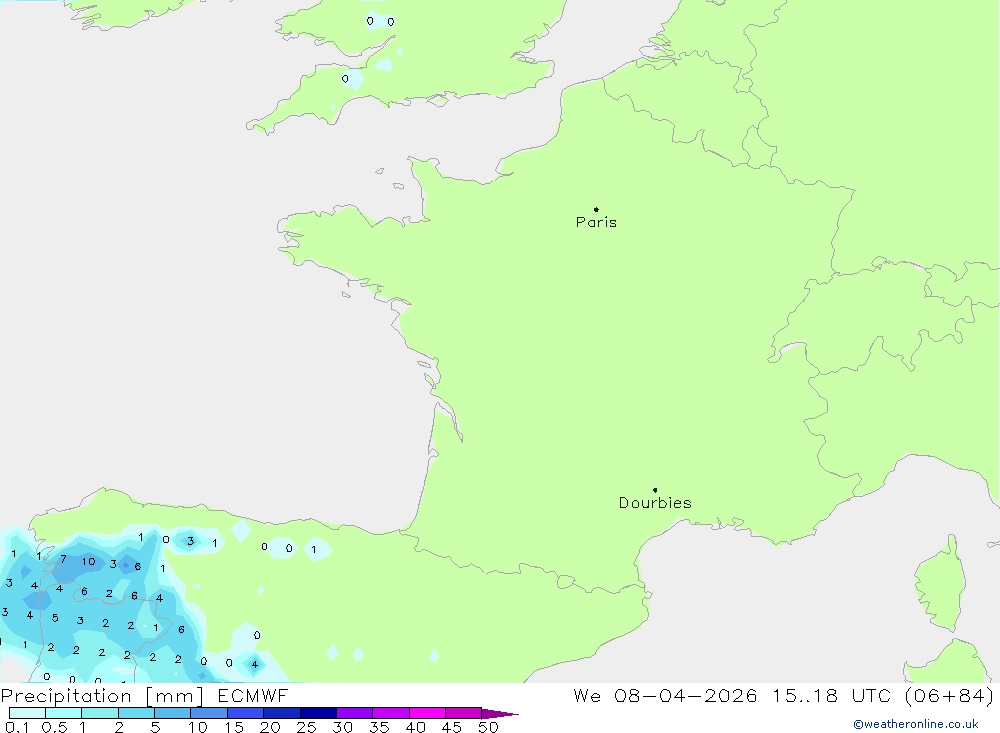
Task: Click the 'We 08-04-2026' date text
Action: pyautogui.click(x=665, y=695)
